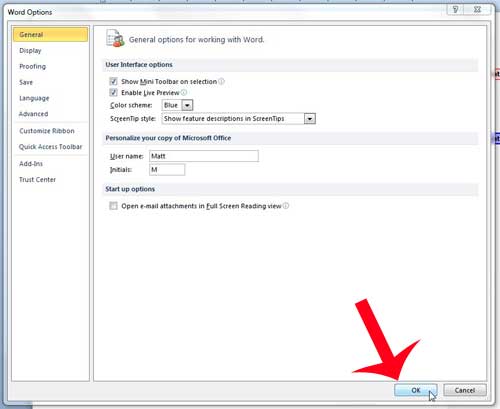Click the info icon next to Live Preview
The width and height of the screenshot is (500, 409).
pos(184,93)
